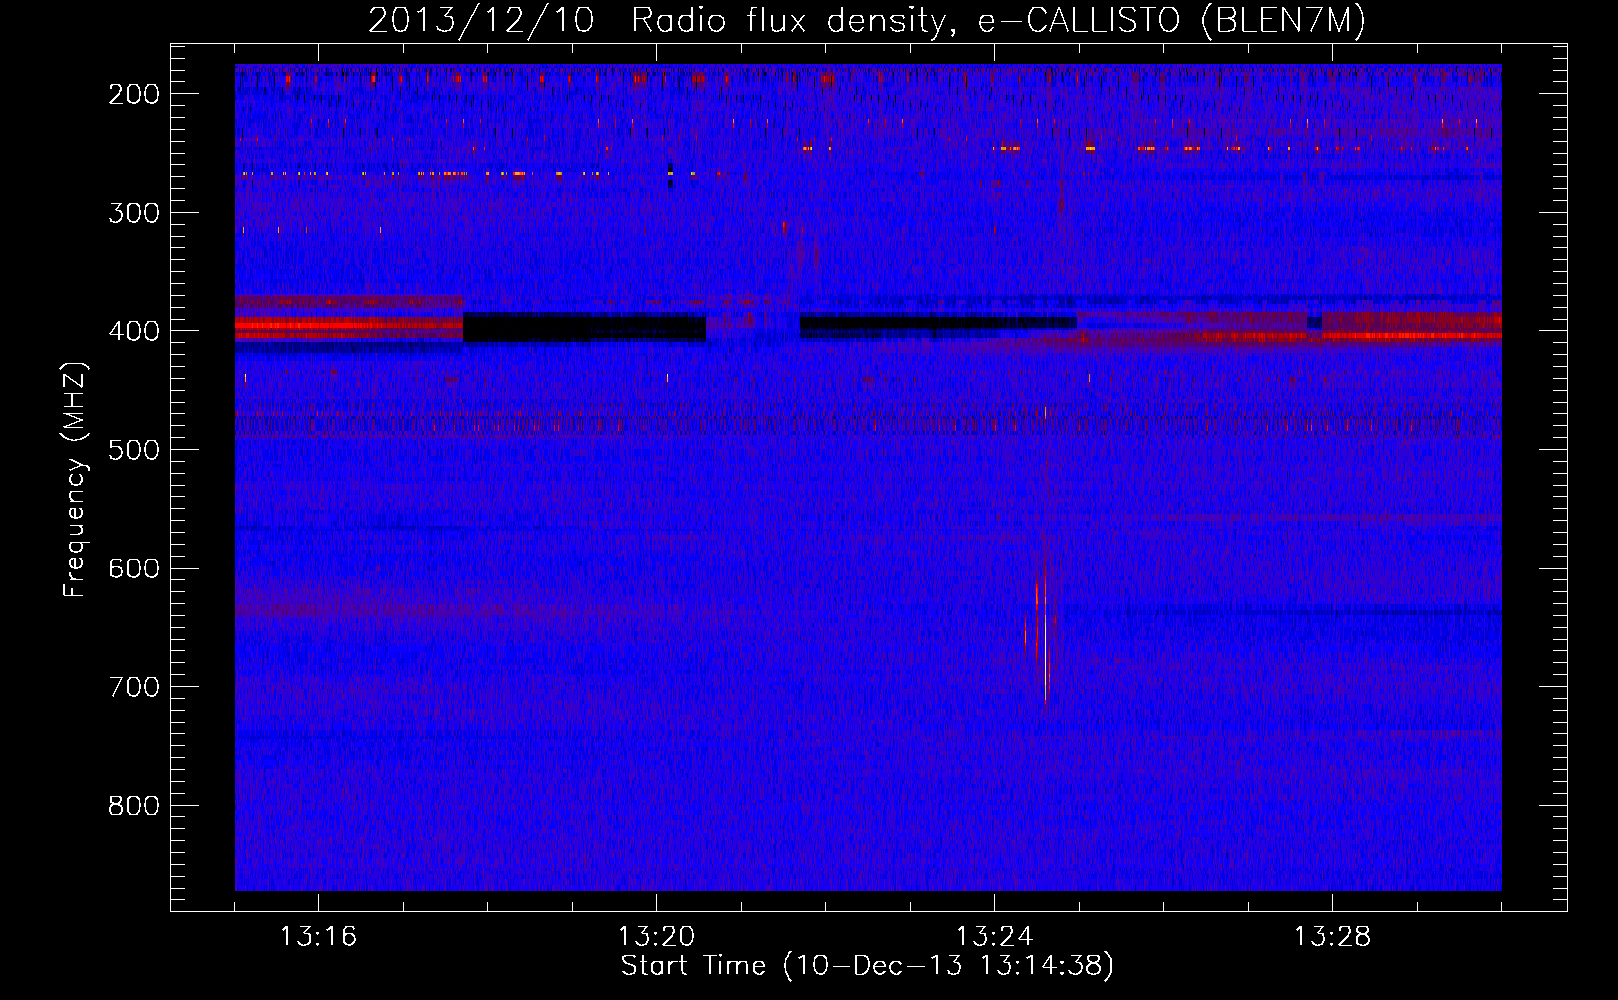Click the 600 frequency tick label

point(134,569)
